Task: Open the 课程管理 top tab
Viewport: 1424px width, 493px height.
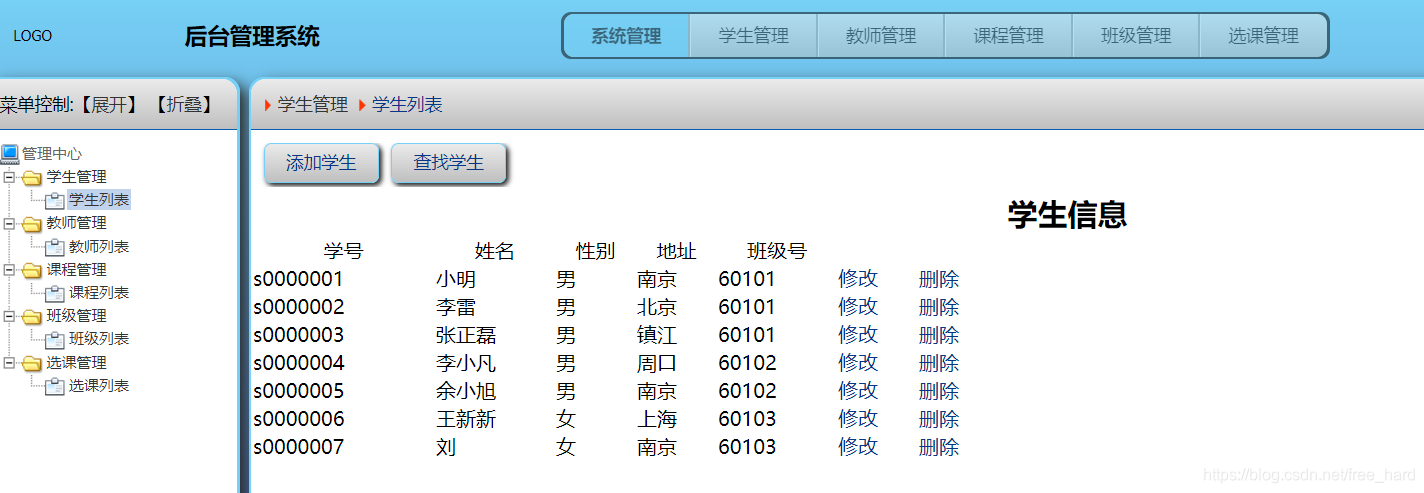Action: click(x=1008, y=36)
